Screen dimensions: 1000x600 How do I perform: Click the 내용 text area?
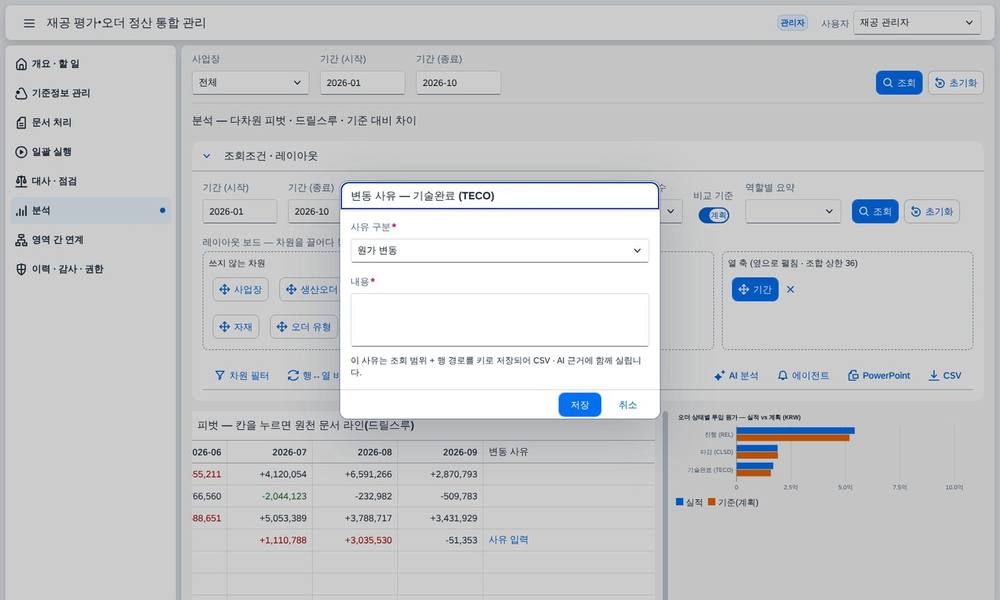499,320
